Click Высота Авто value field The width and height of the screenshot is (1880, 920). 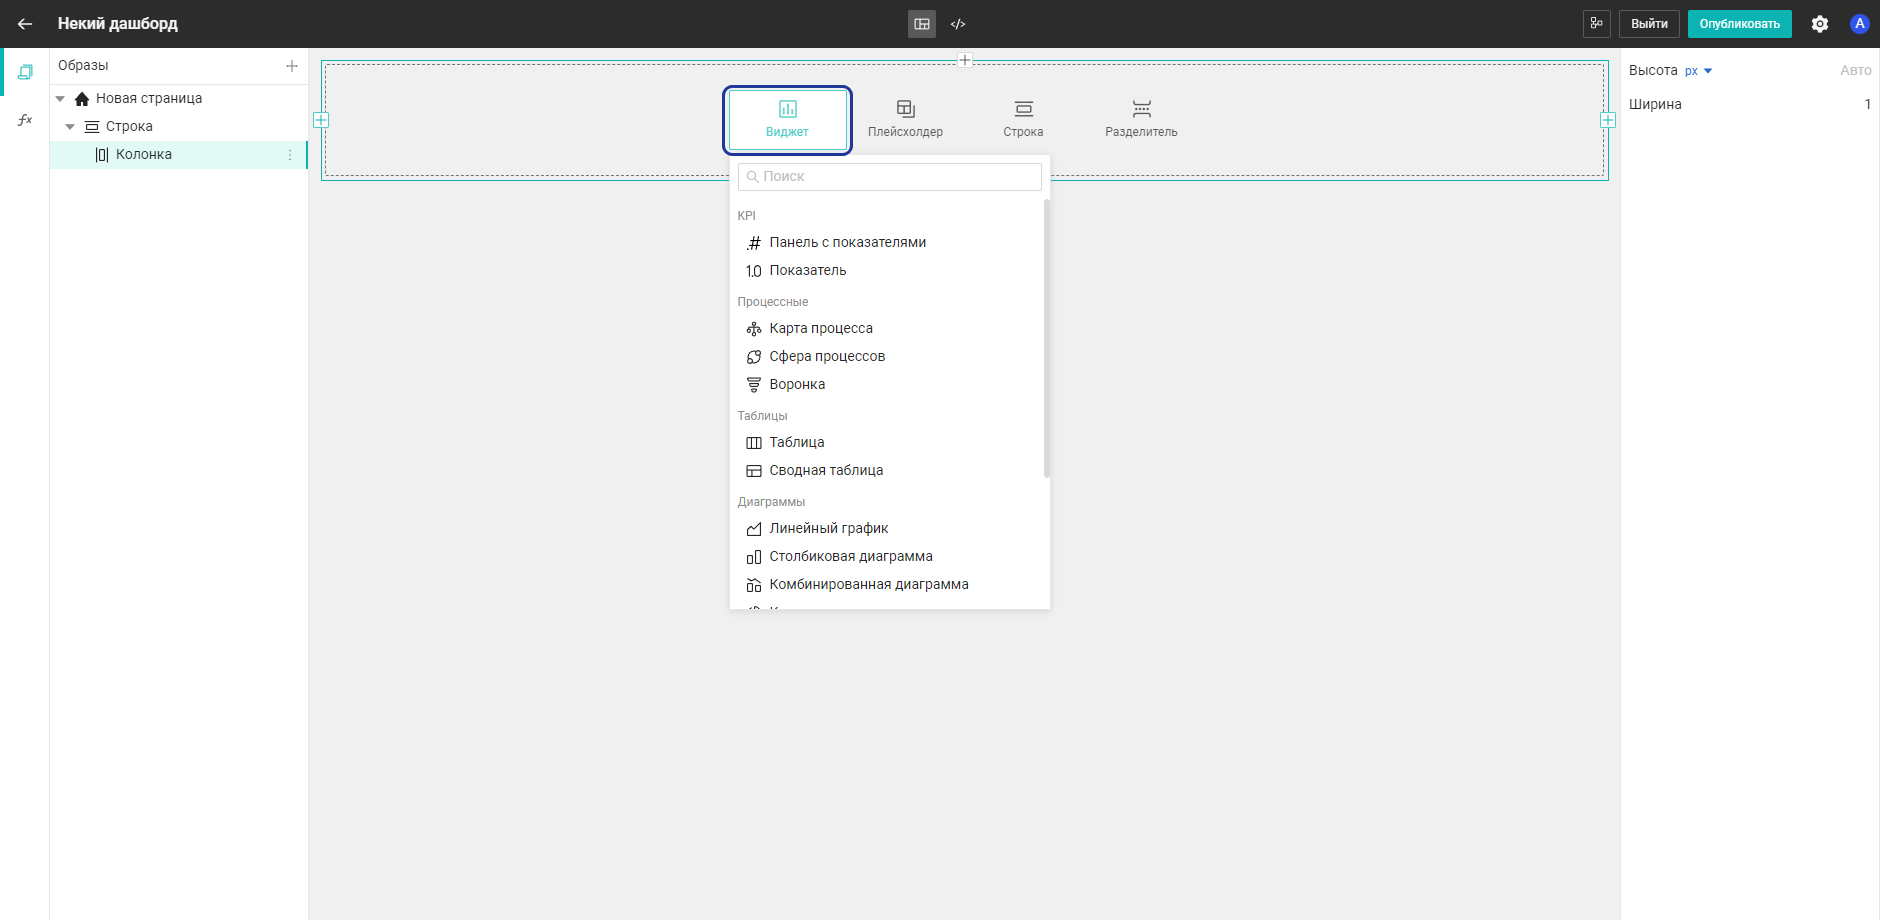click(x=1855, y=71)
